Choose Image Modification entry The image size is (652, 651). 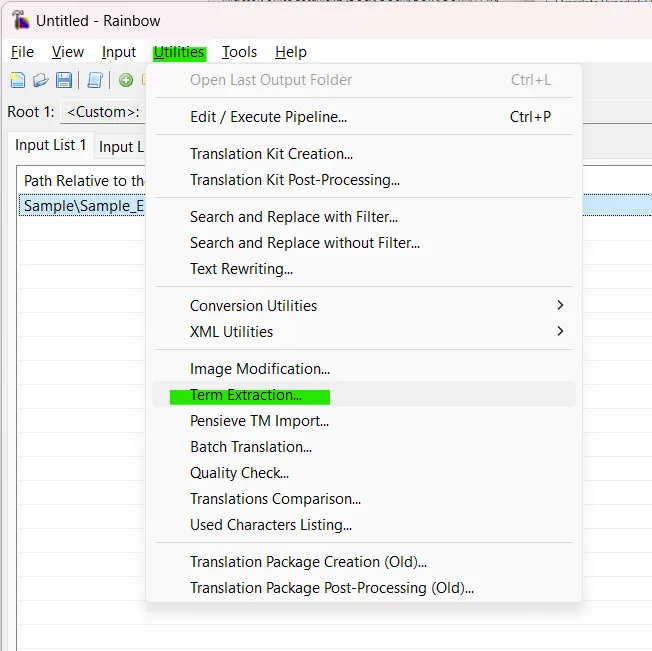point(364,369)
